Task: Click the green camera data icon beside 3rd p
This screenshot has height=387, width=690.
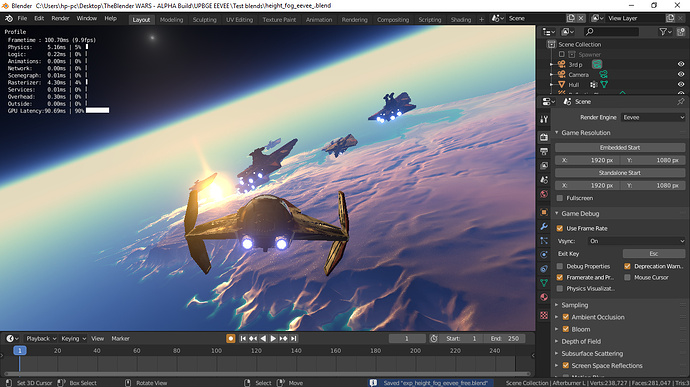Action: click(597, 64)
